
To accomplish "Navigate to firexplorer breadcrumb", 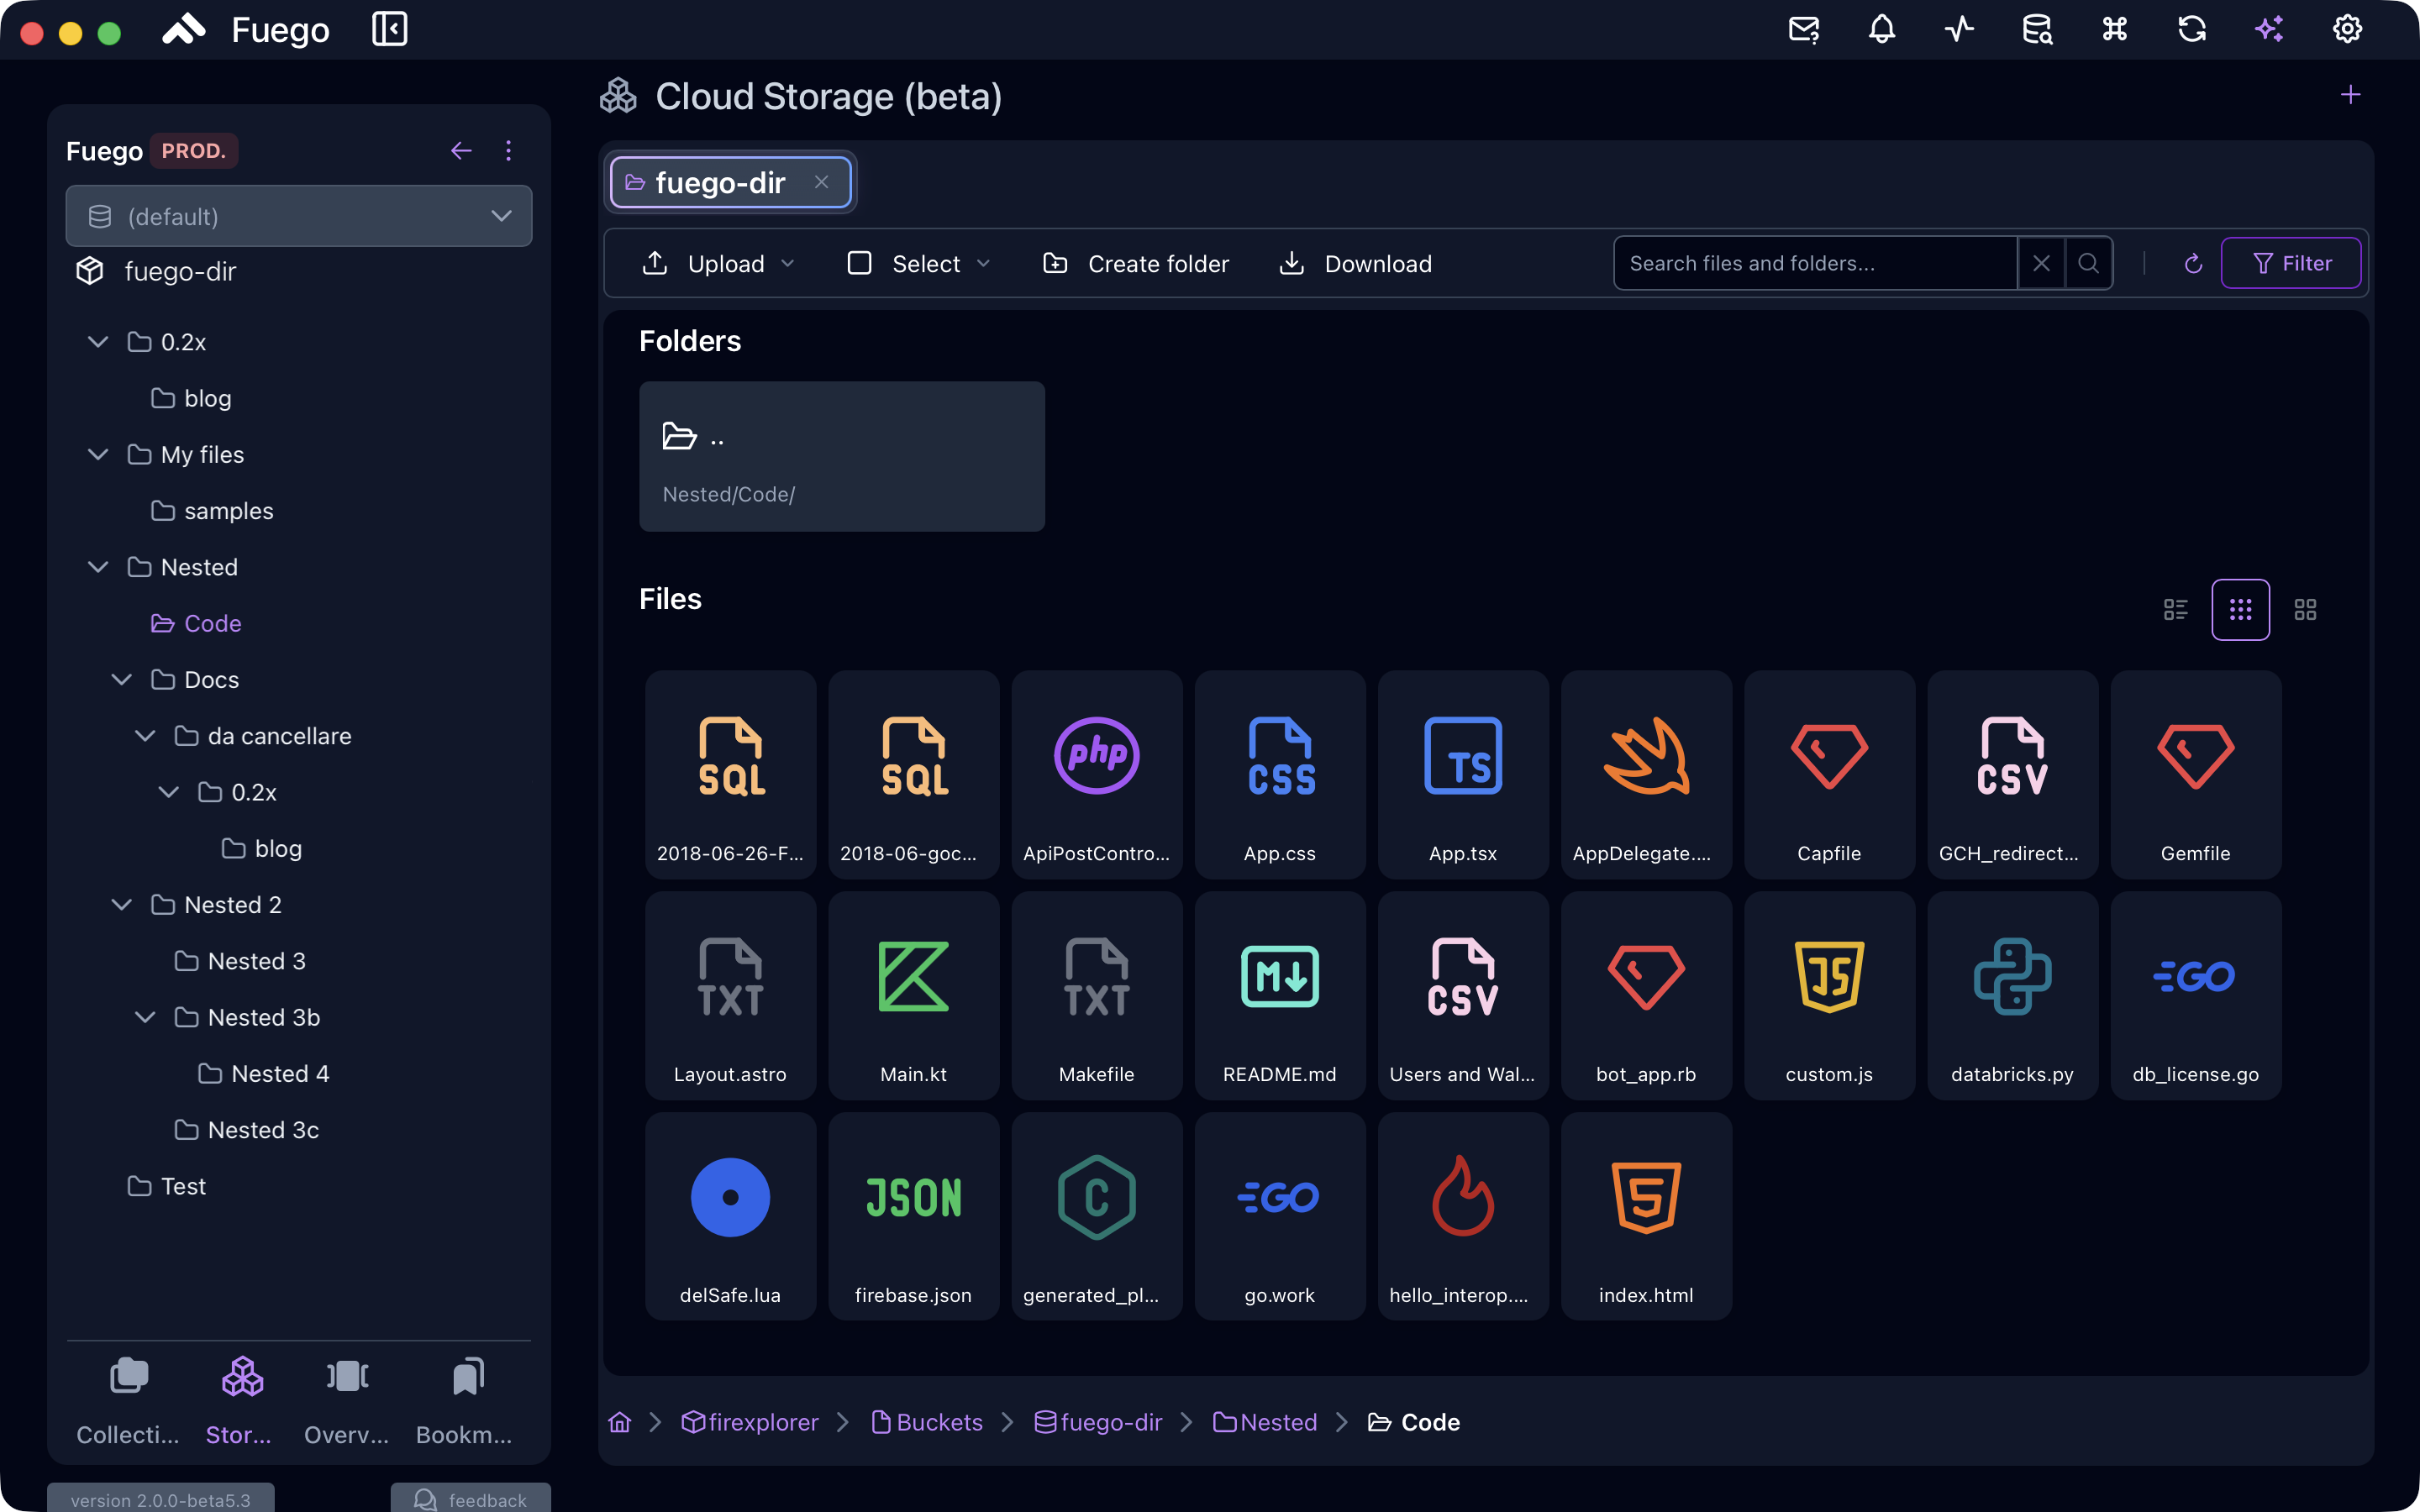I will pos(749,1422).
